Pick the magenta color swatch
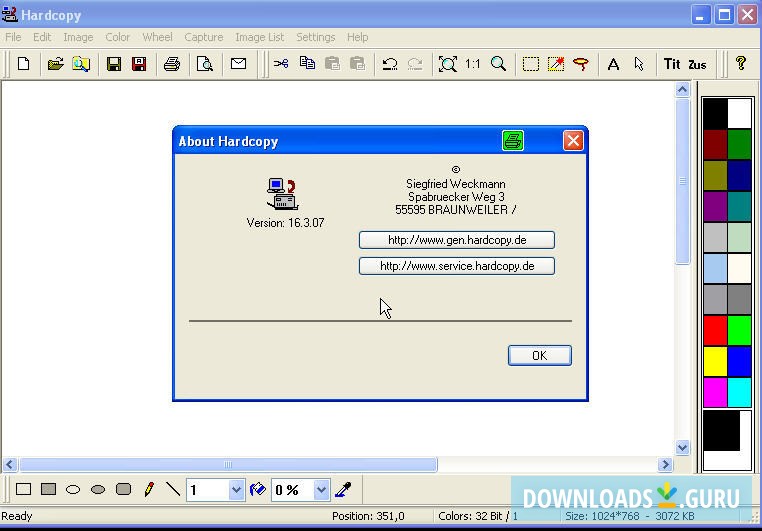The height and width of the screenshot is (531, 762). click(715, 392)
